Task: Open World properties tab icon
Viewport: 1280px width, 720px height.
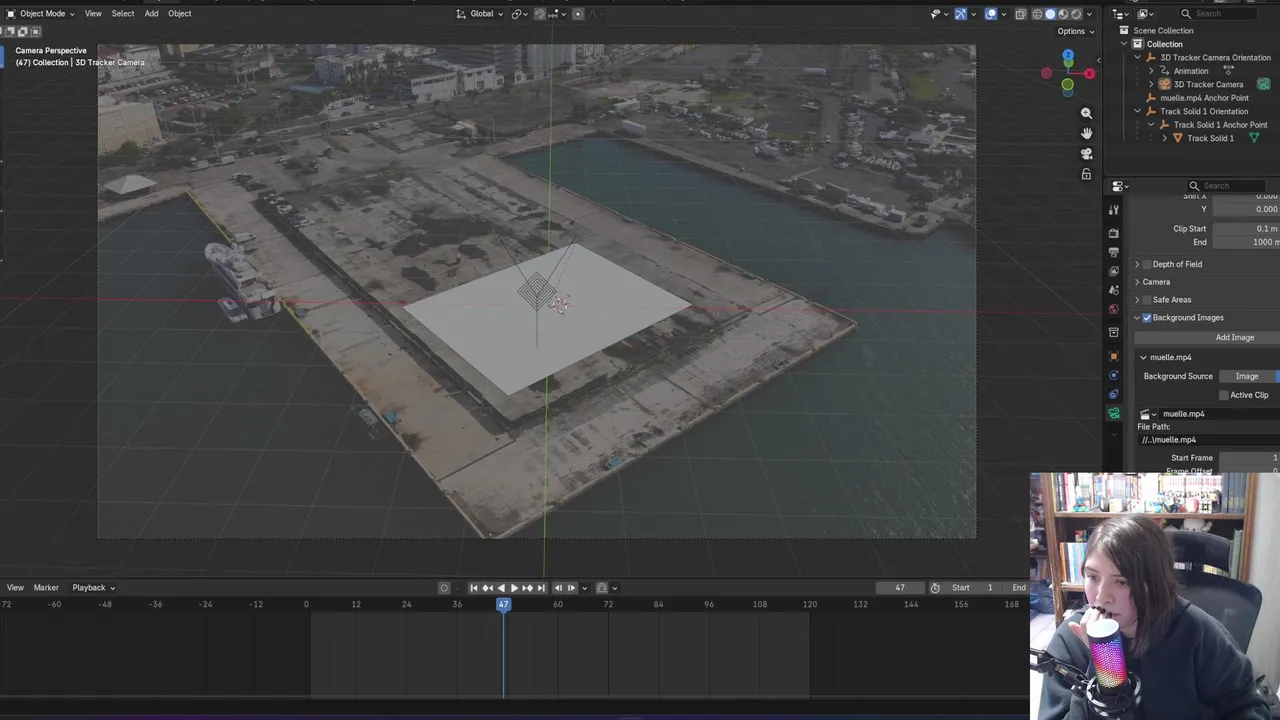Action: [x=1114, y=309]
